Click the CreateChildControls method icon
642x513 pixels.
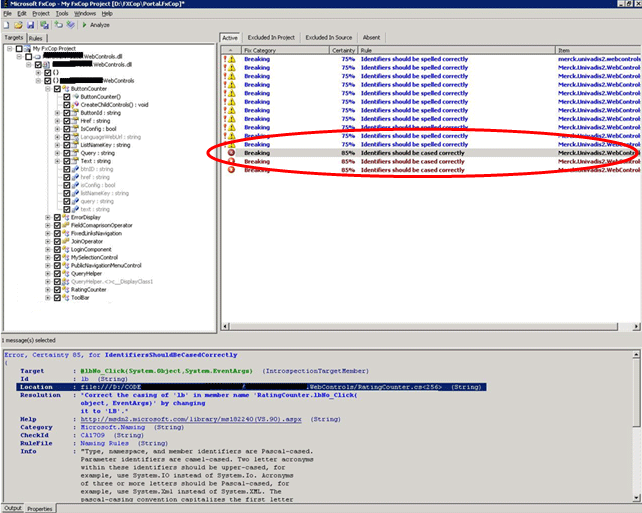pos(76,105)
